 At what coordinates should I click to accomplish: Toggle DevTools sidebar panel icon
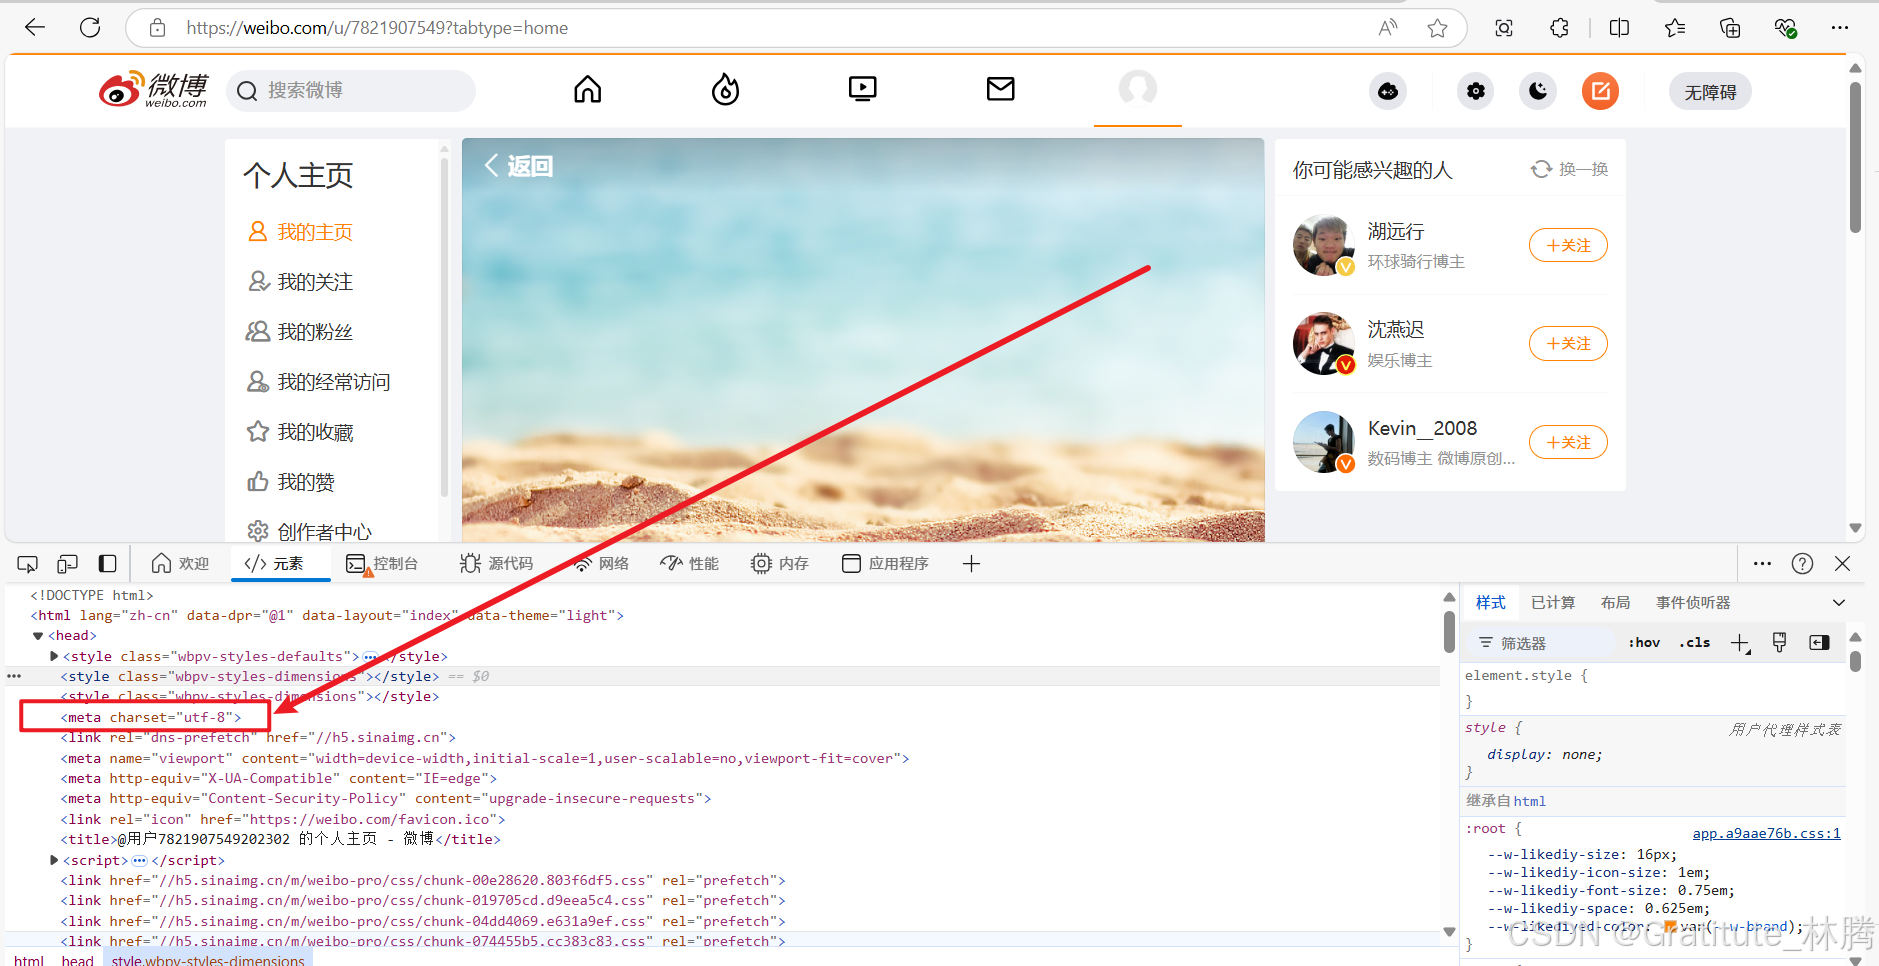click(107, 564)
